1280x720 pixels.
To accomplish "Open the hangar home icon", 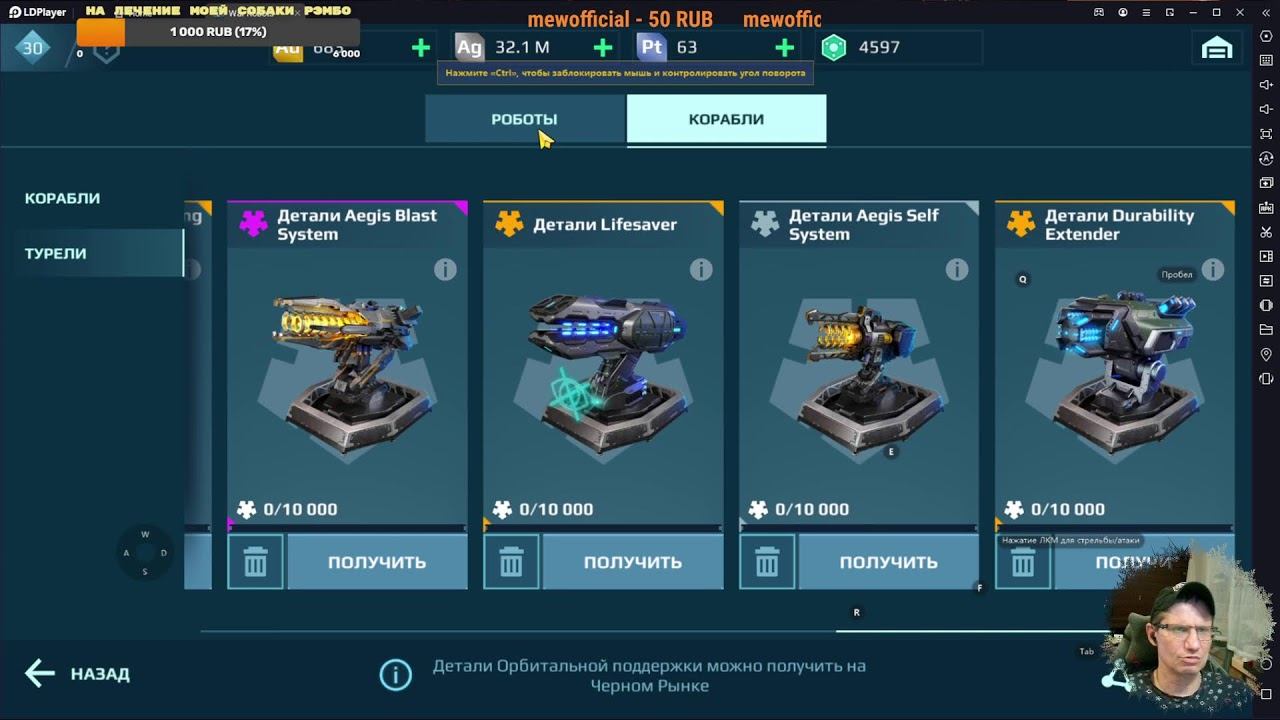I will 1216,47.
